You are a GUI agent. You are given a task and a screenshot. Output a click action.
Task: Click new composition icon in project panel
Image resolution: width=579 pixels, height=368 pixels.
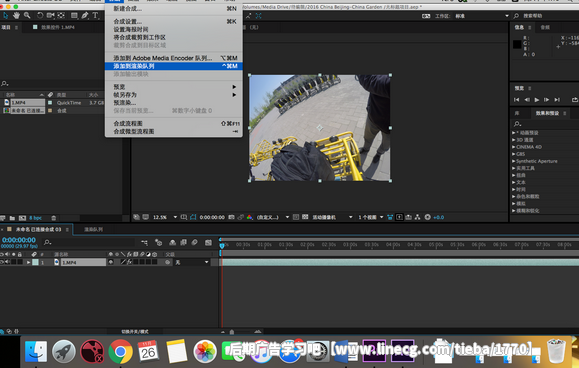tap(22, 218)
